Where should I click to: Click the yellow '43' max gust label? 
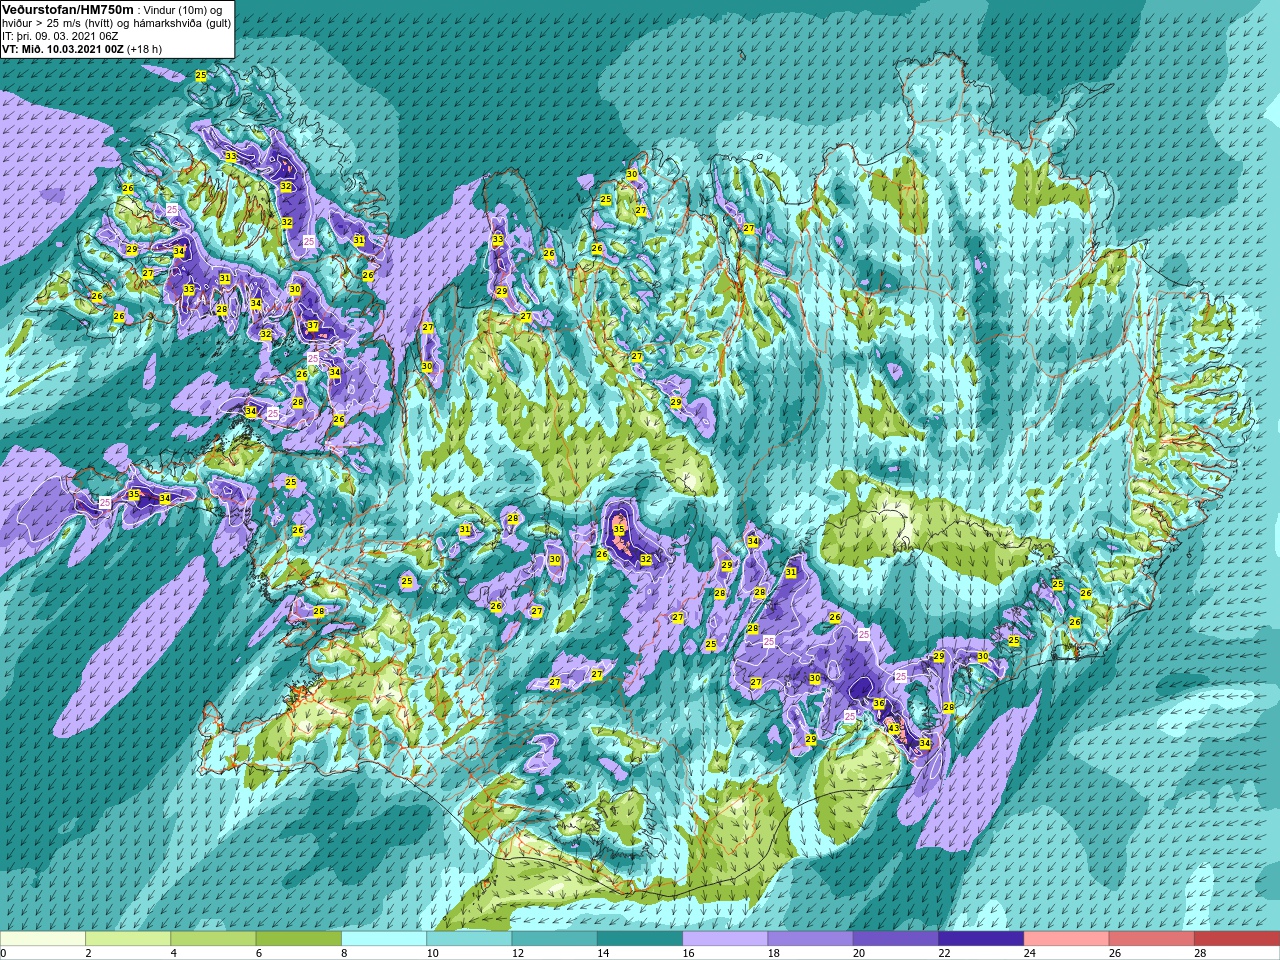tap(894, 728)
